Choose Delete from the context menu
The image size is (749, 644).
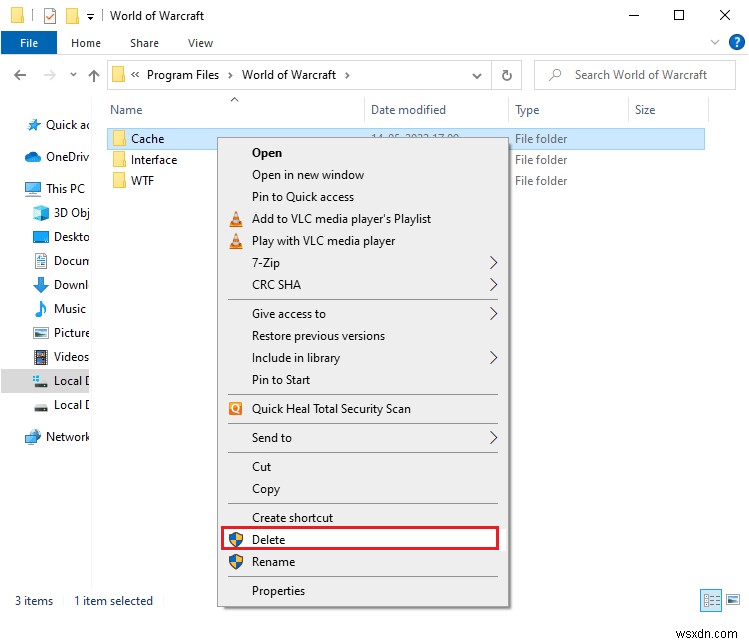click(x=360, y=540)
